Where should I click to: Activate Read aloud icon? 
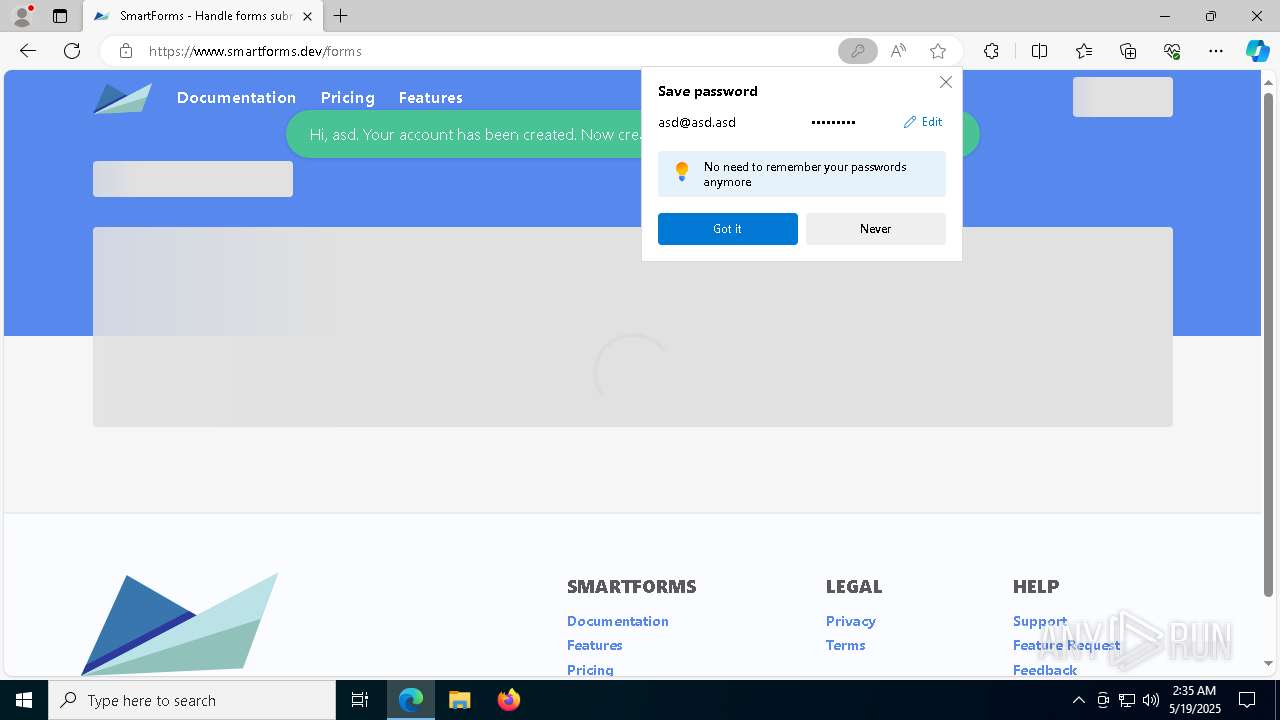[x=898, y=51]
